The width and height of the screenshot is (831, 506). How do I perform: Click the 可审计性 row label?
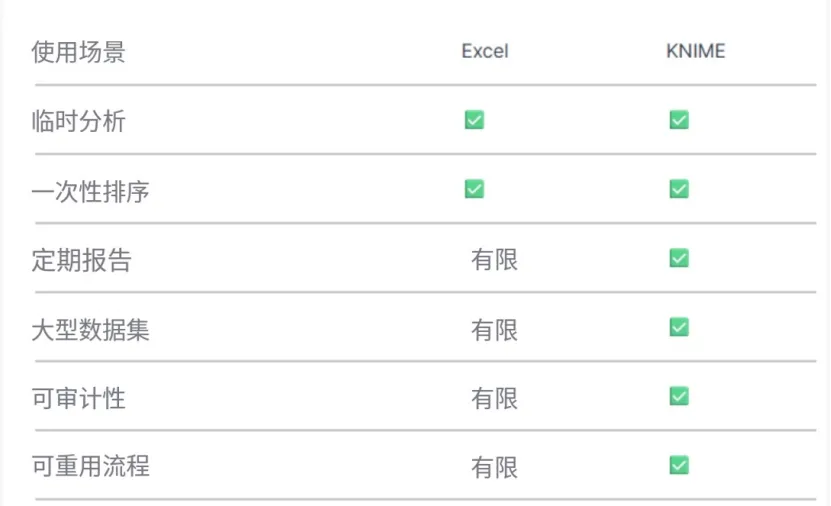pos(79,398)
